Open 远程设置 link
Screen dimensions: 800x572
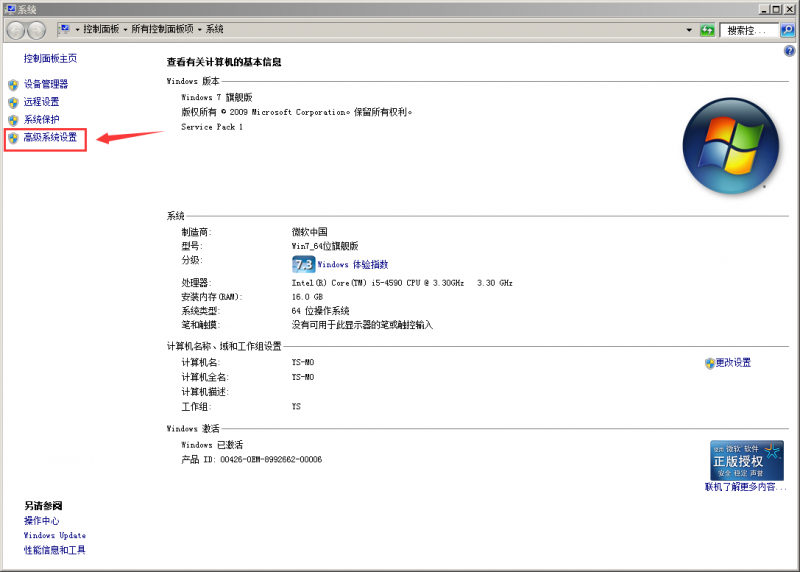pos(41,102)
